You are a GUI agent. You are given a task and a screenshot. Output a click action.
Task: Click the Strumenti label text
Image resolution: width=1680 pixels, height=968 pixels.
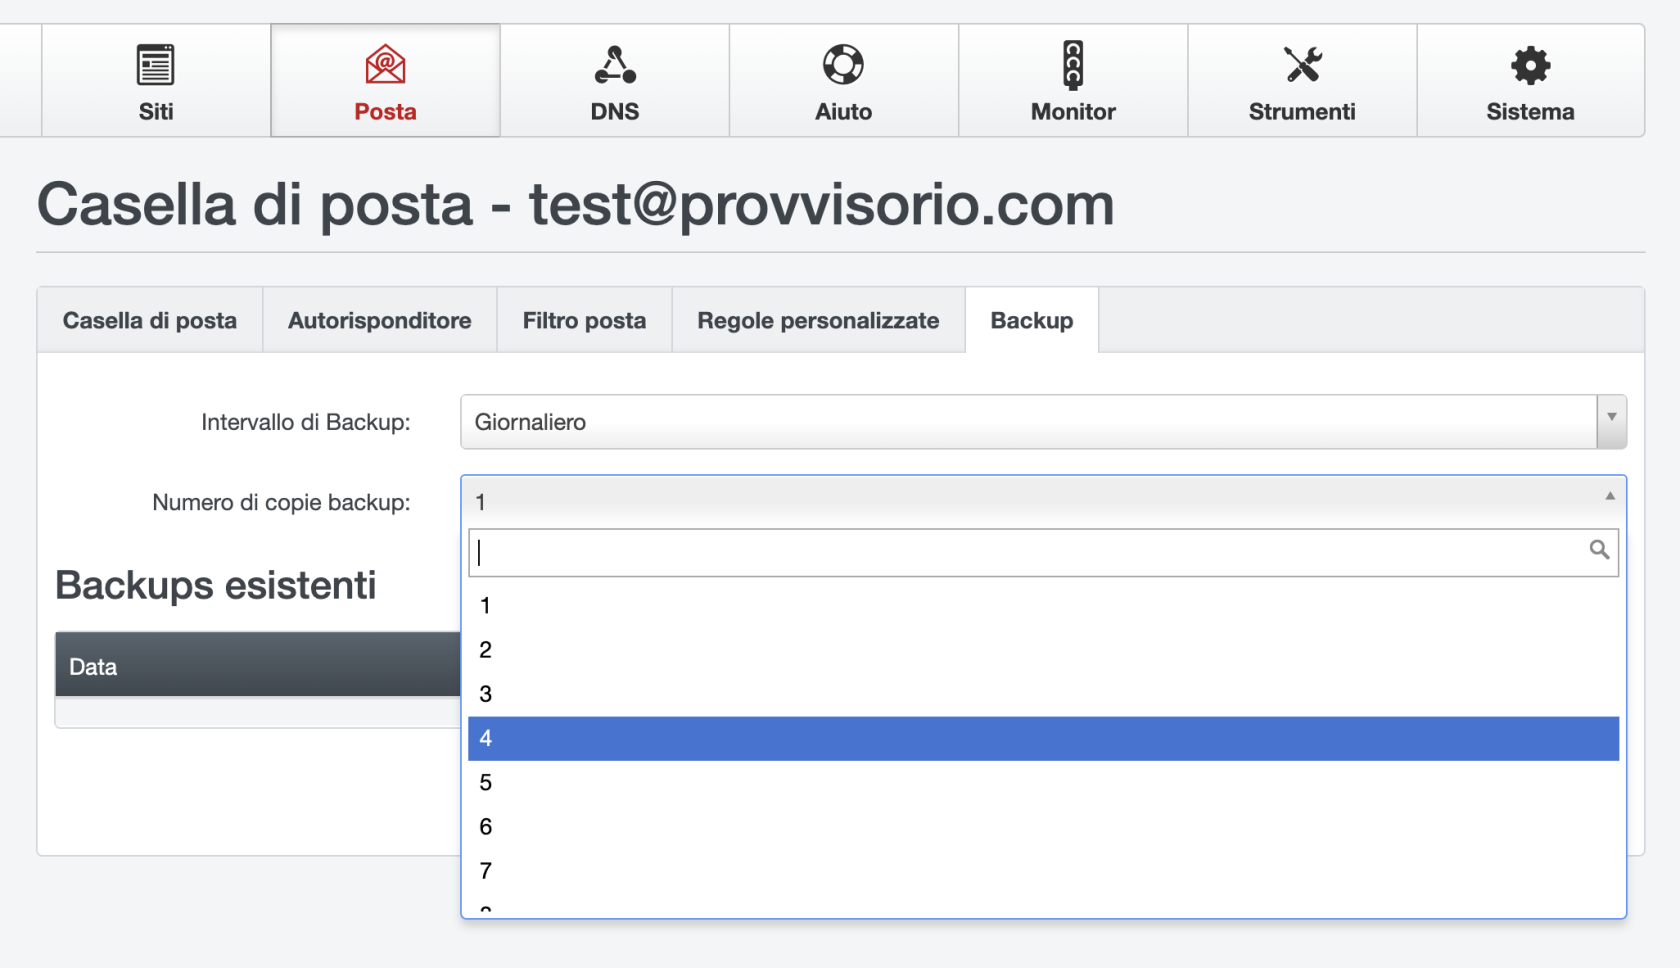coord(1302,112)
